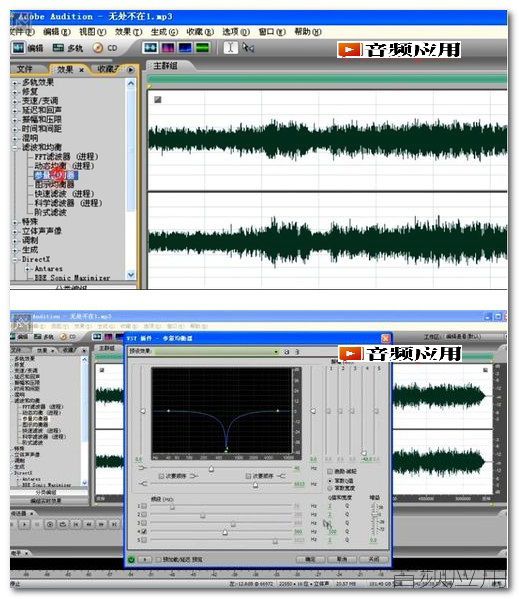
Task: Click band 1 frequency slider handle
Action: click(172, 507)
